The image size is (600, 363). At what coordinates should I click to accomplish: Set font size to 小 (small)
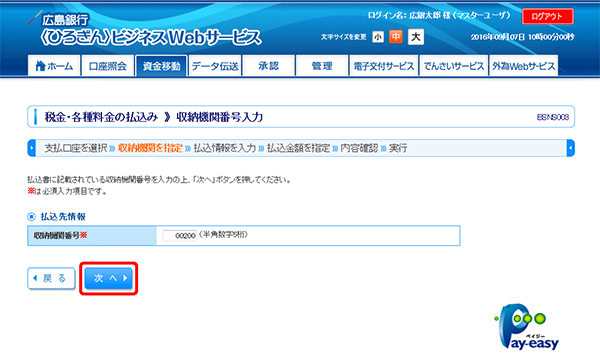click(x=378, y=37)
